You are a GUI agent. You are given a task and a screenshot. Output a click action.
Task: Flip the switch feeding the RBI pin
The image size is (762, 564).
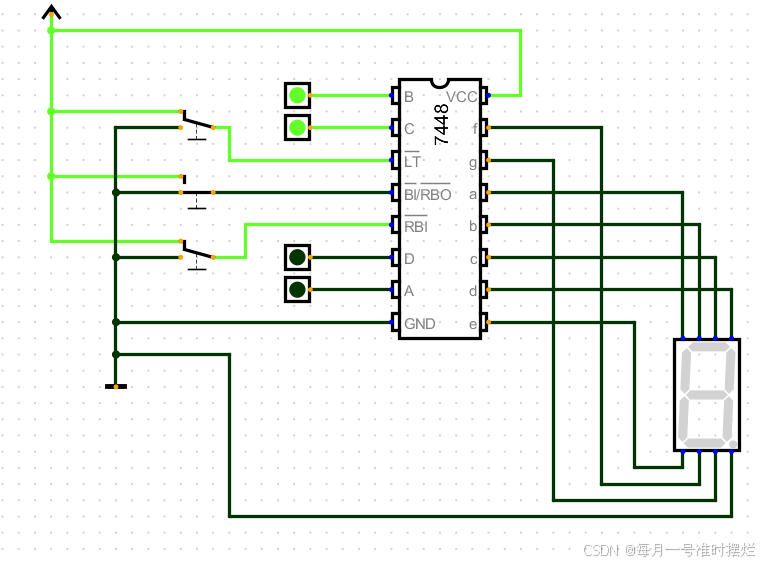pos(197,254)
